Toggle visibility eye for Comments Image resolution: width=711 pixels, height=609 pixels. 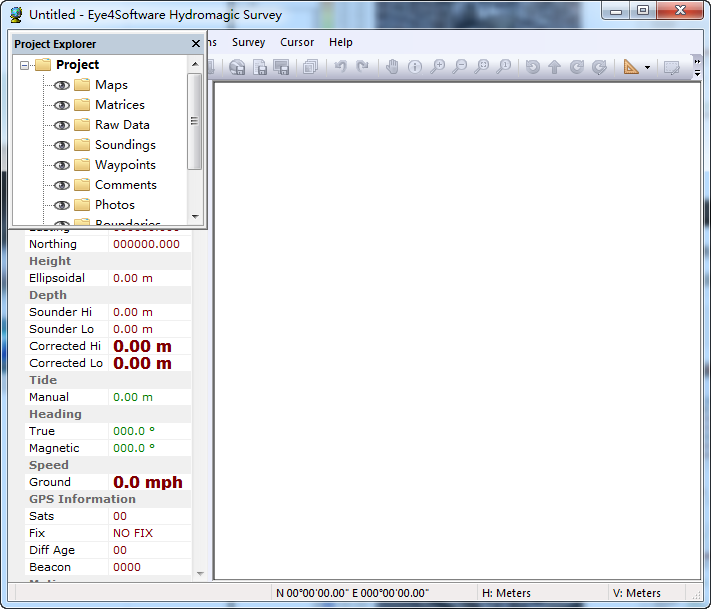[x=62, y=185]
